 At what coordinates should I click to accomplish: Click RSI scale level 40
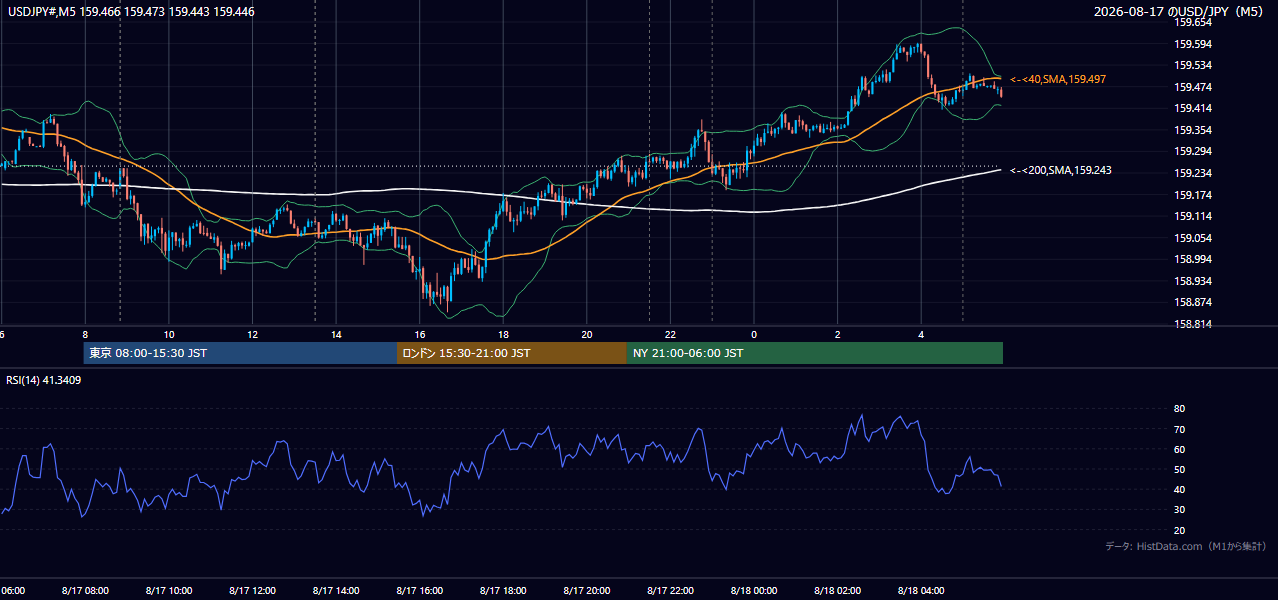click(1179, 489)
